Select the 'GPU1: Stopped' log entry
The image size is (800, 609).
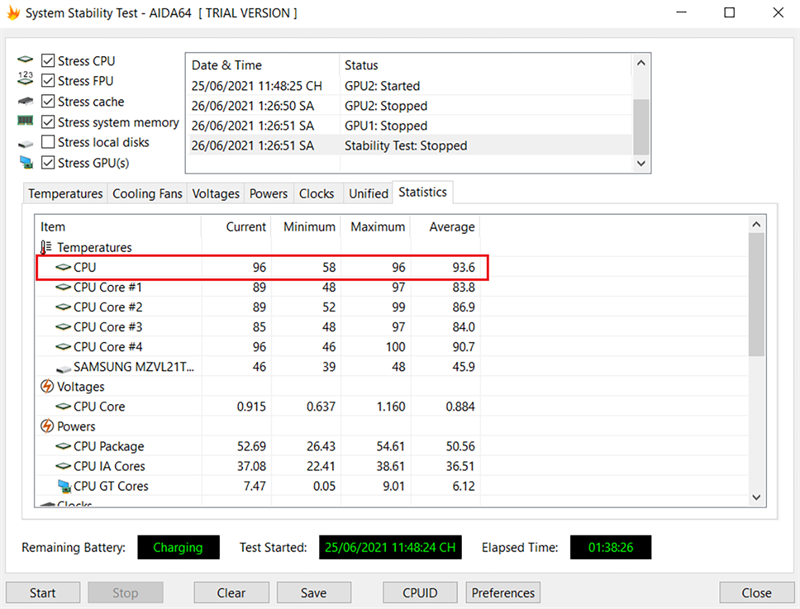(x=410, y=125)
